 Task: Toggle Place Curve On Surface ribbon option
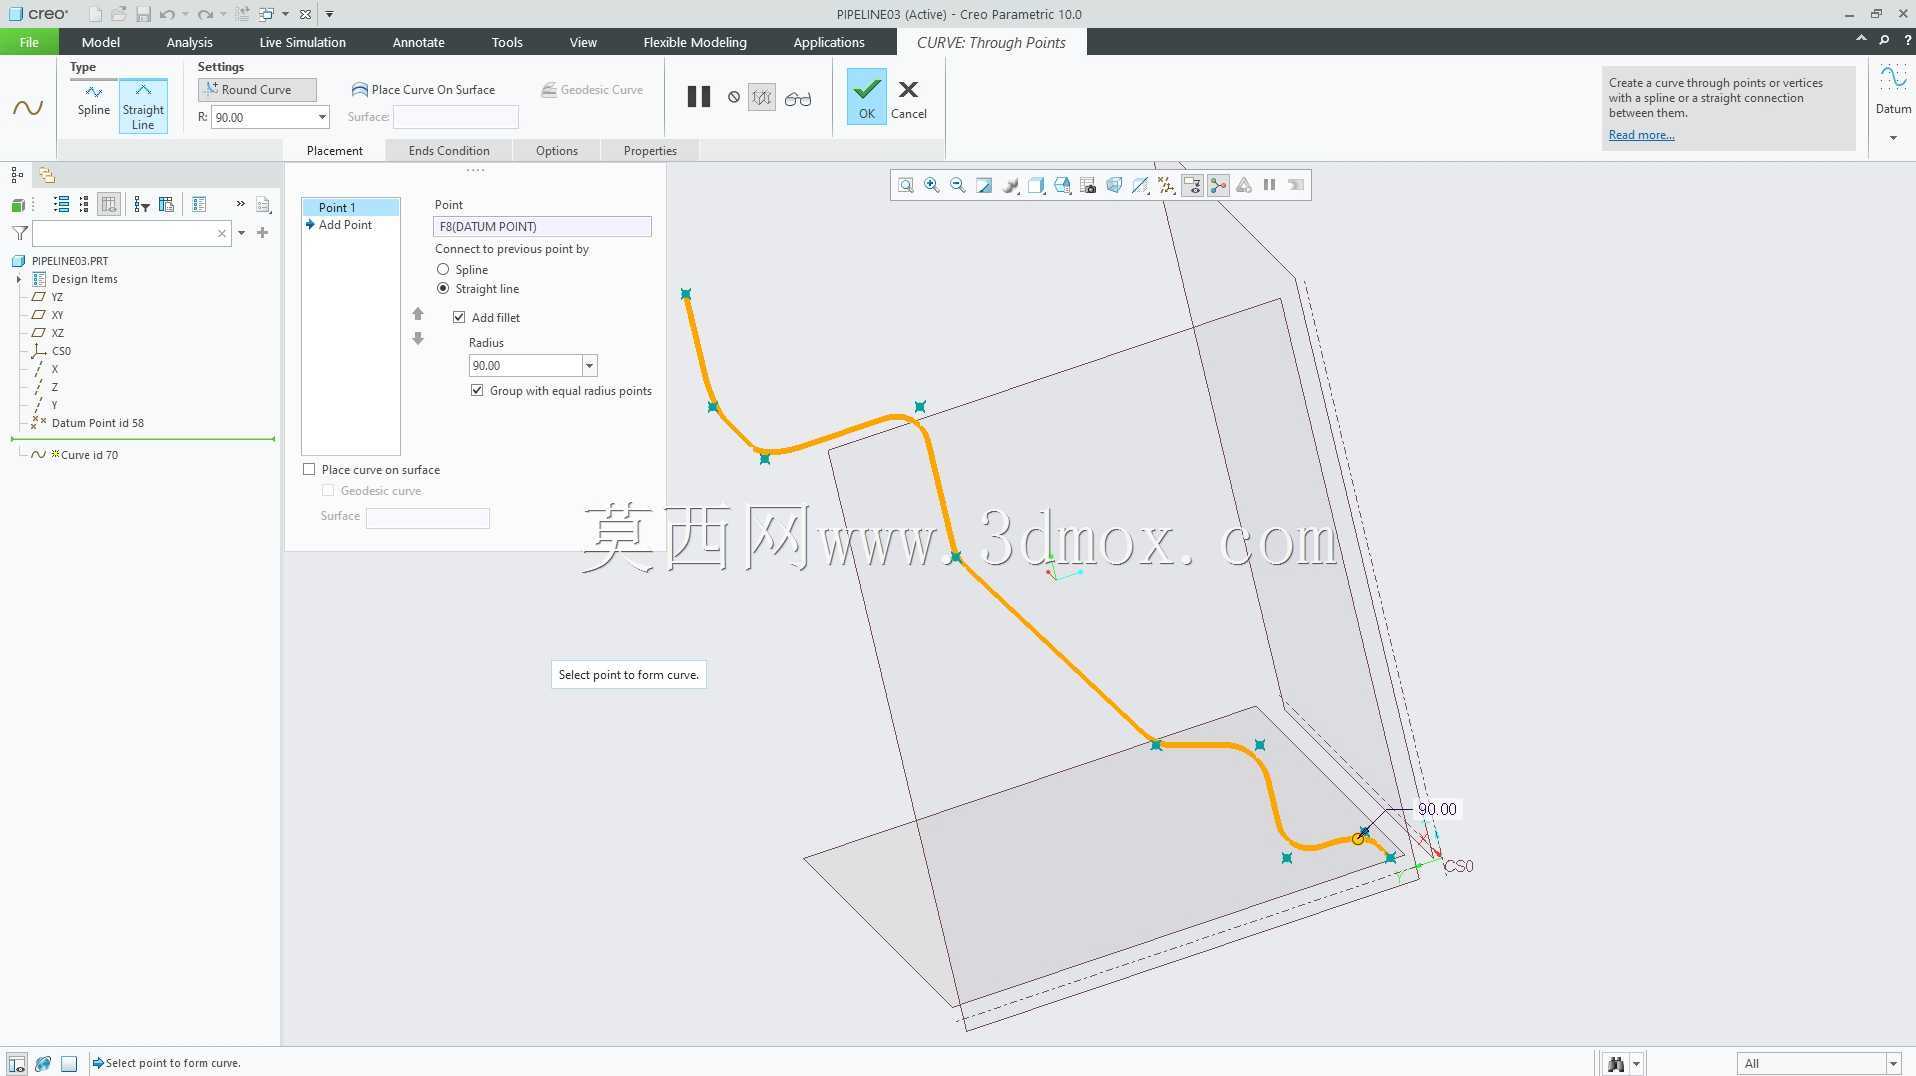tap(423, 90)
